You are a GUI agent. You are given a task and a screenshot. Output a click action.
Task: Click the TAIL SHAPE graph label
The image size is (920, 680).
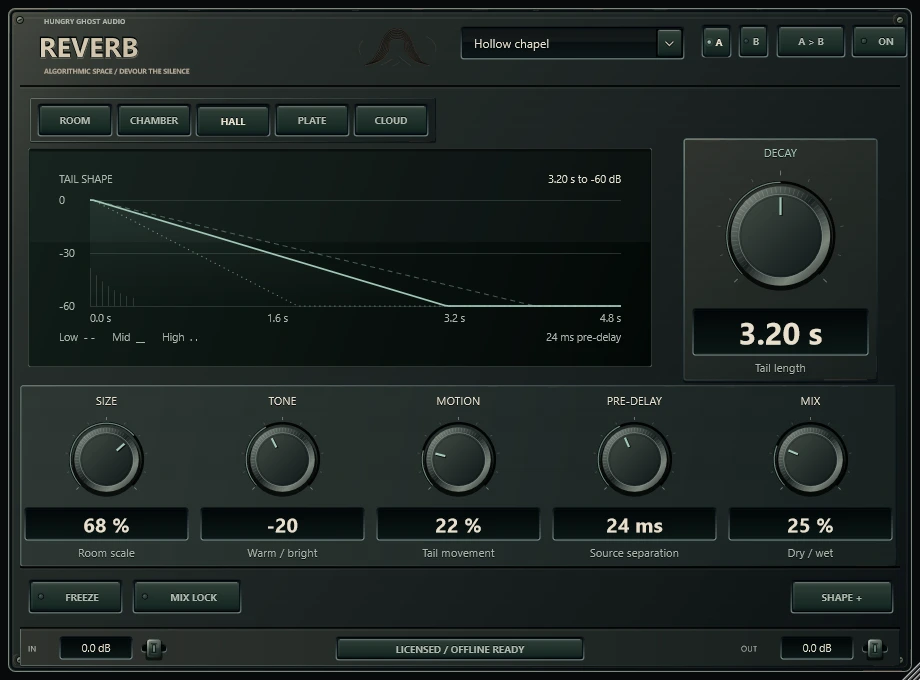tap(86, 179)
